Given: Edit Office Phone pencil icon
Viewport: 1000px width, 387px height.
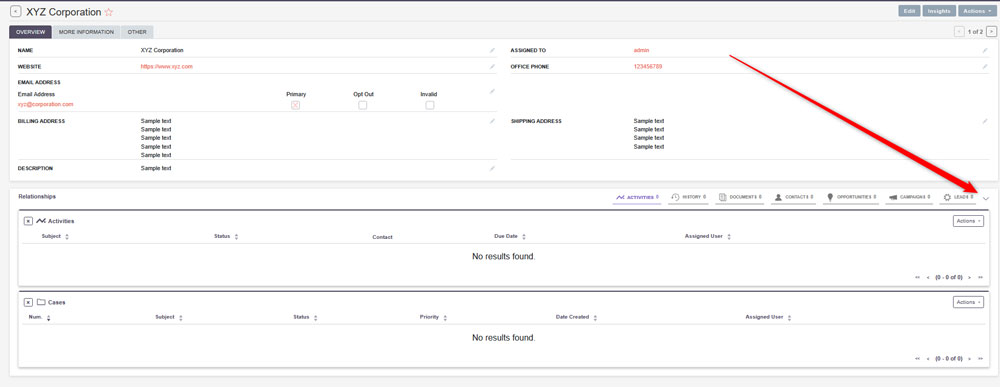Looking at the screenshot, I should click(985, 66).
